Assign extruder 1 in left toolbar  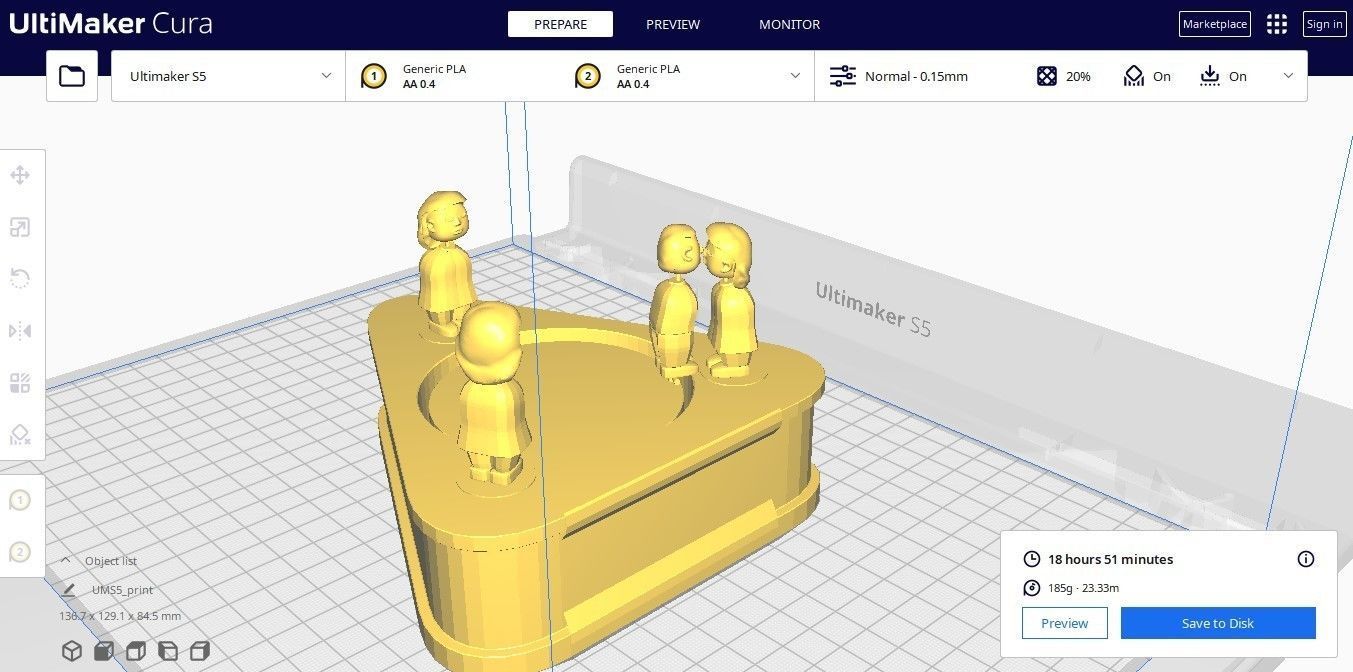20,500
